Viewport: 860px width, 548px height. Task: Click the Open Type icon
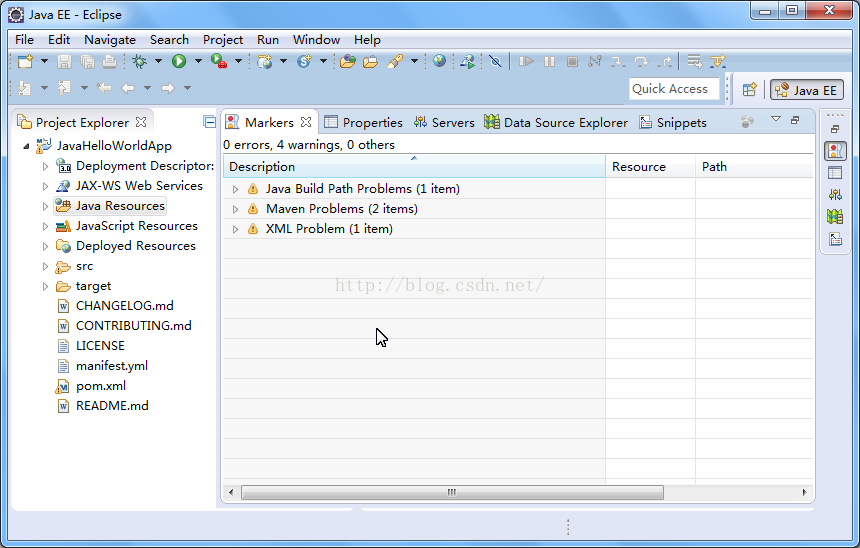pyautogui.click(x=348, y=61)
